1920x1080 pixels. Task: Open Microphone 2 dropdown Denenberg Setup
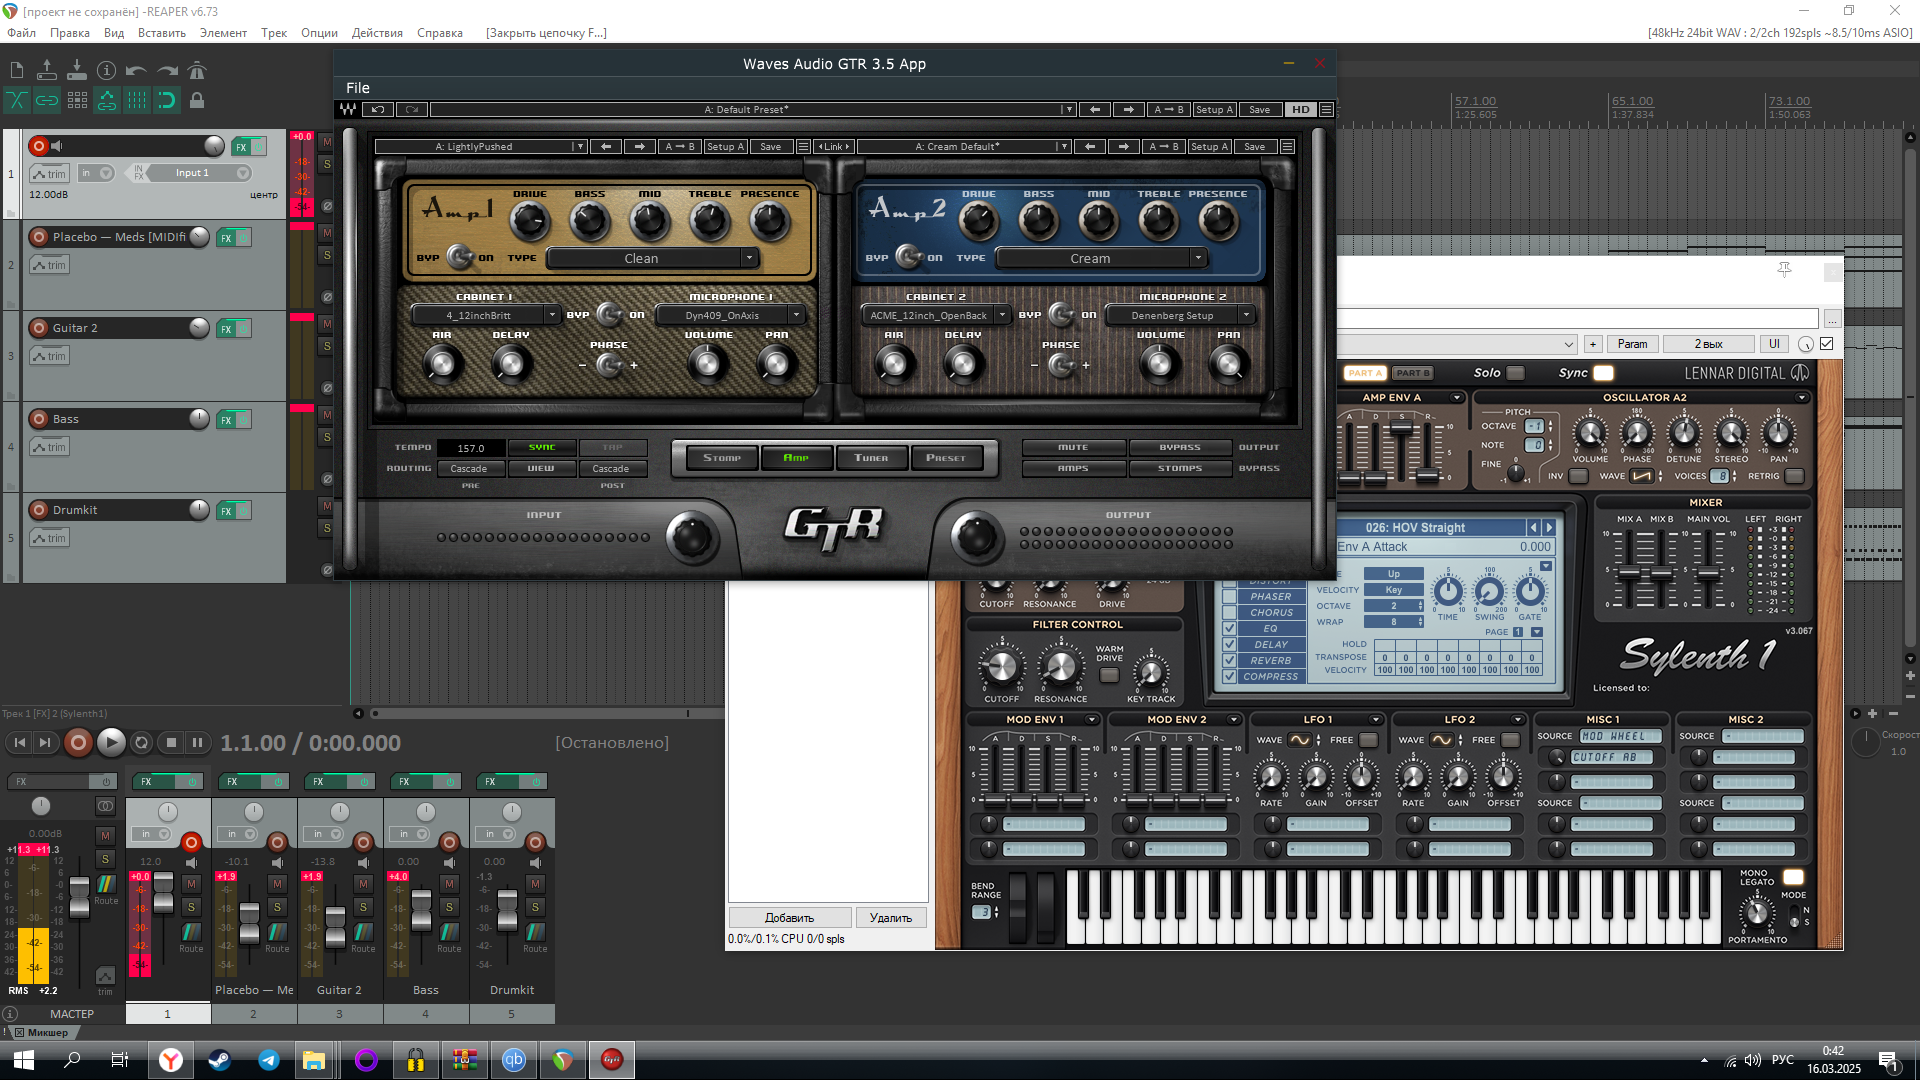pyautogui.click(x=1179, y=315)
